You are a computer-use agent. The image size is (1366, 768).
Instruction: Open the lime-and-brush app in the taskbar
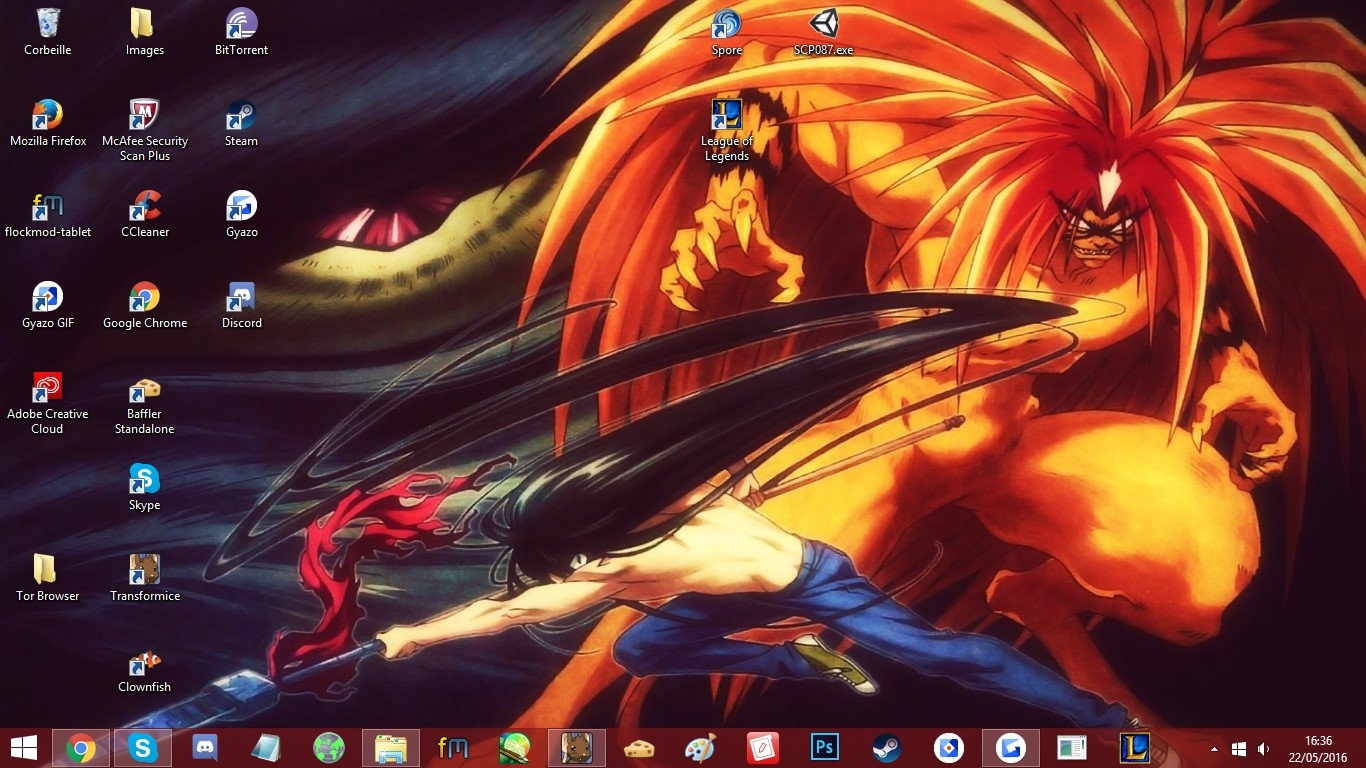pyautogui.click(x=515, y=748)
